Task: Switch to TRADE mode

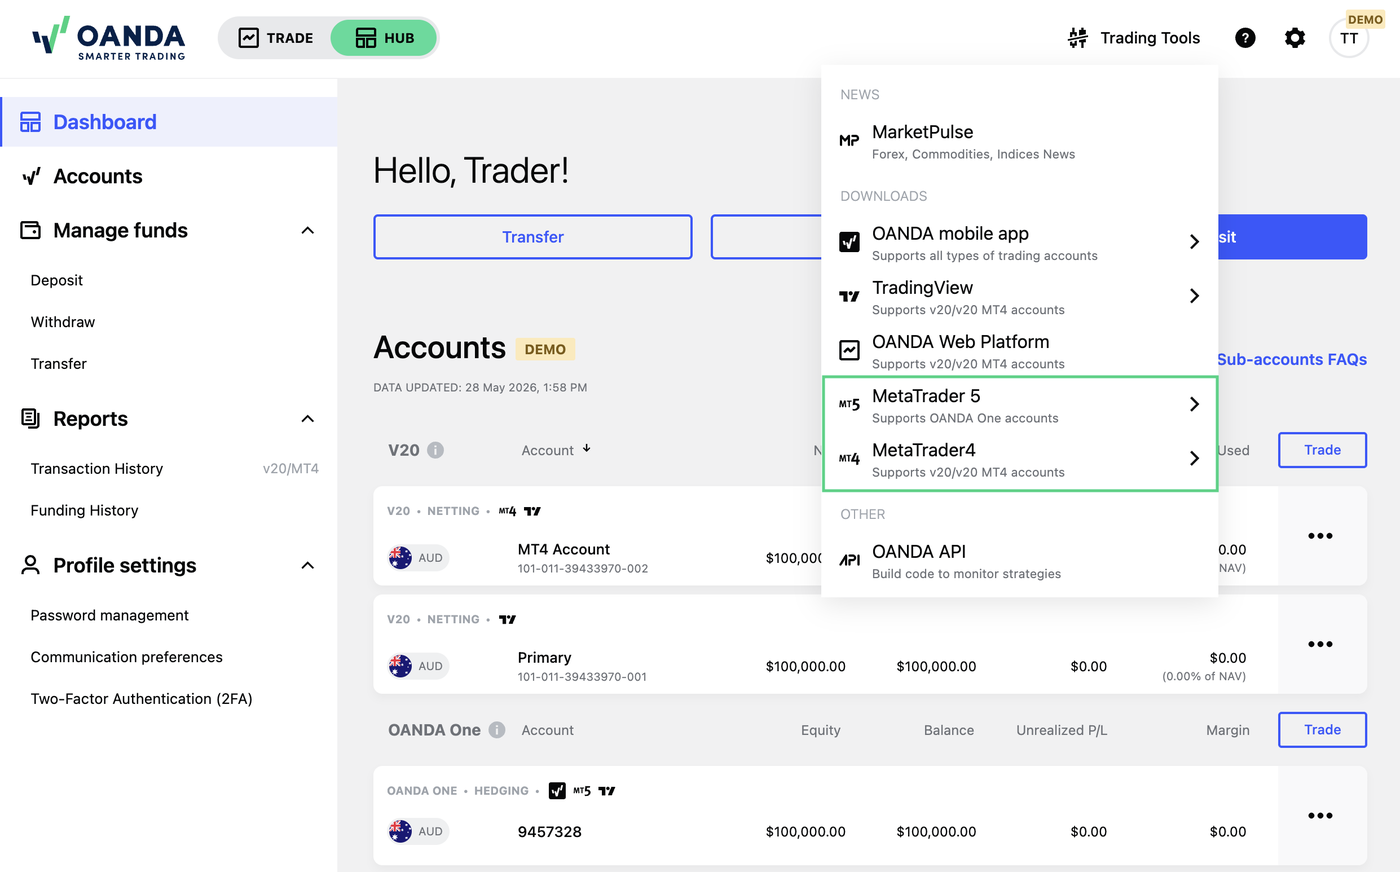Action: point(276,38)
